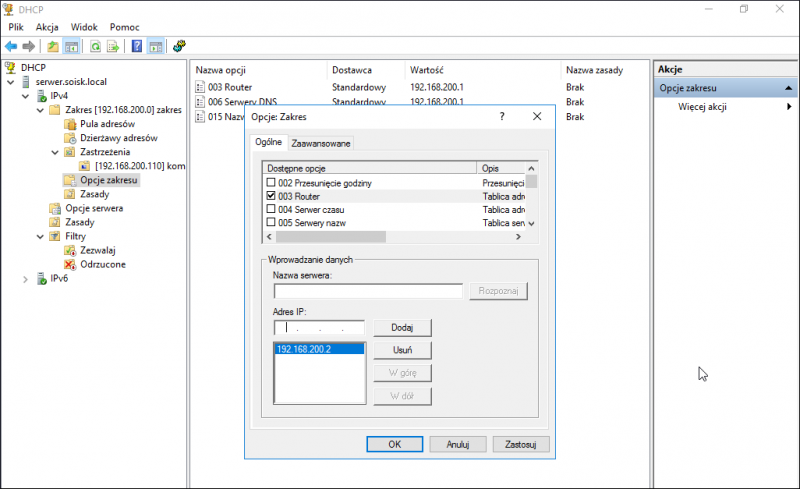Enable the 002 Przesunięcie godziny checkbox
Screen dimensions: 800x489
[x=271, y=183]
